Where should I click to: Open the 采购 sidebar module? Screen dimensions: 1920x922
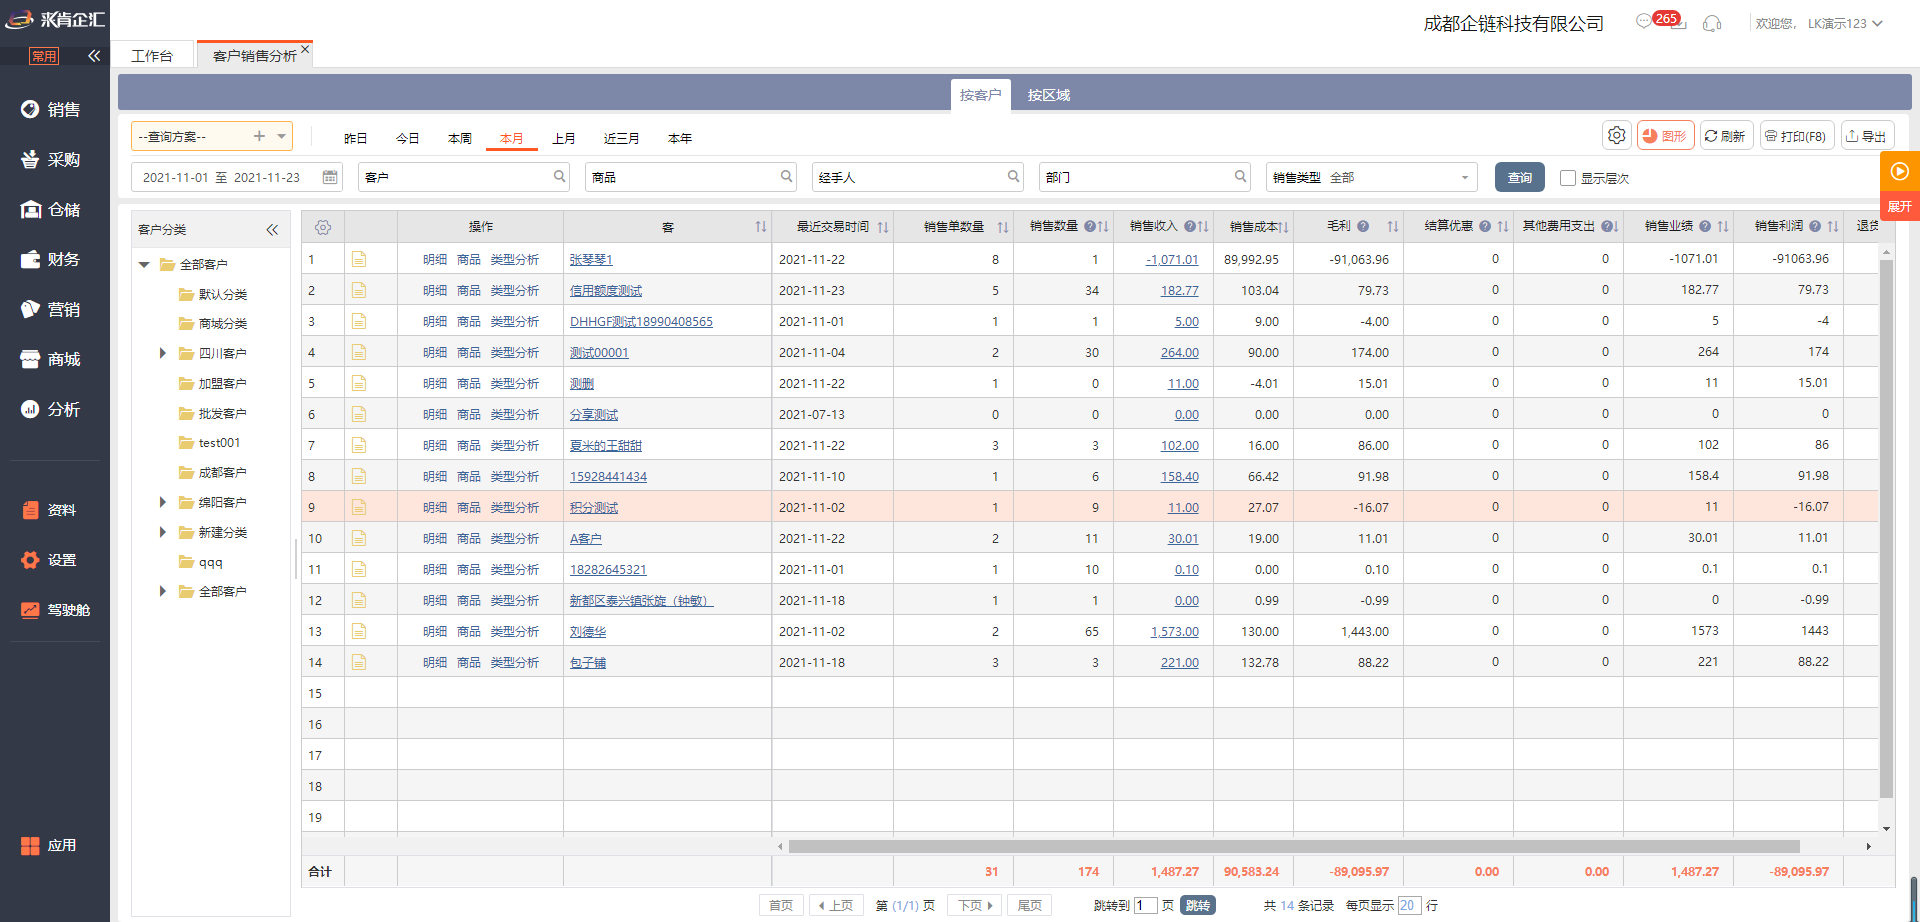tap(52, 159)
